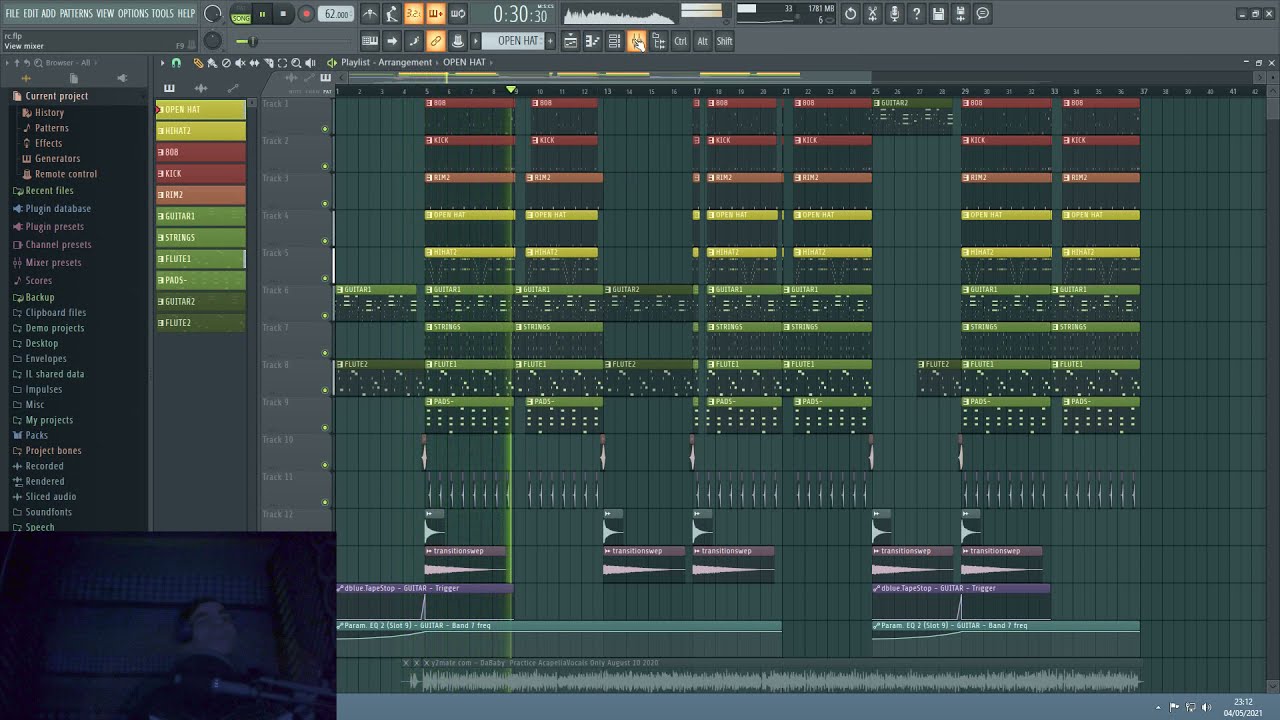Switch Pat/Song mode toggle

(x=241, y=15)
